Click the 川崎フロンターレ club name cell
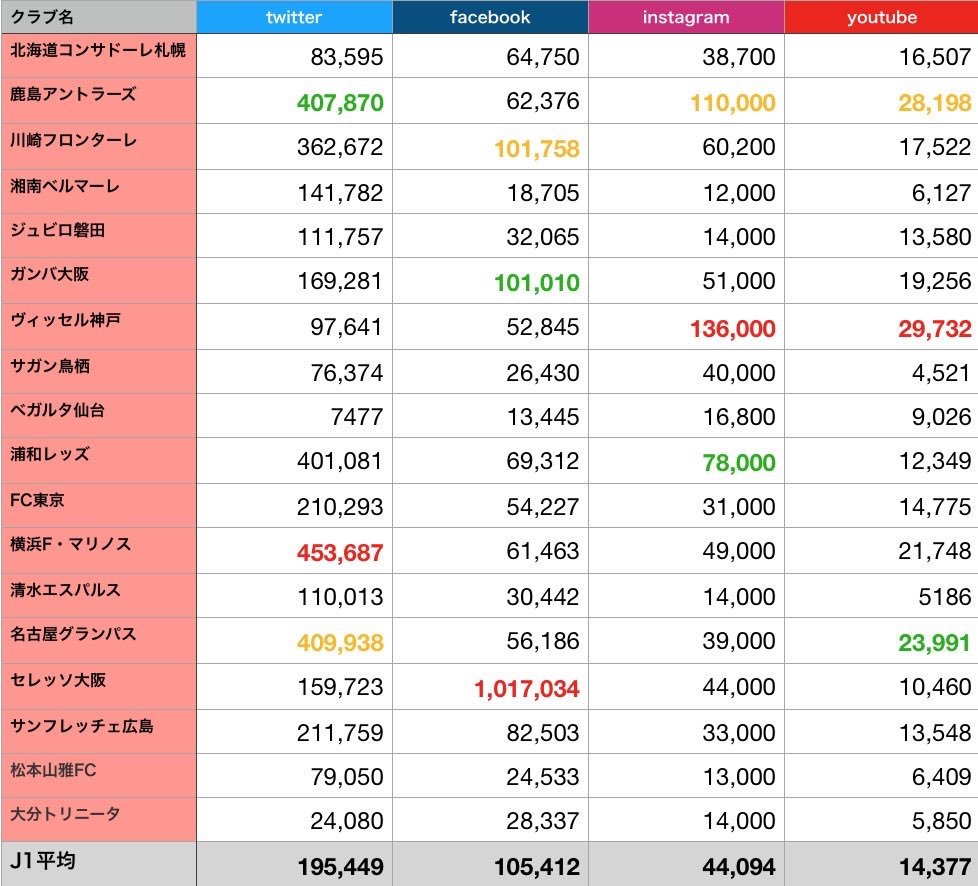Screen dimensions: 978x886 74,140
